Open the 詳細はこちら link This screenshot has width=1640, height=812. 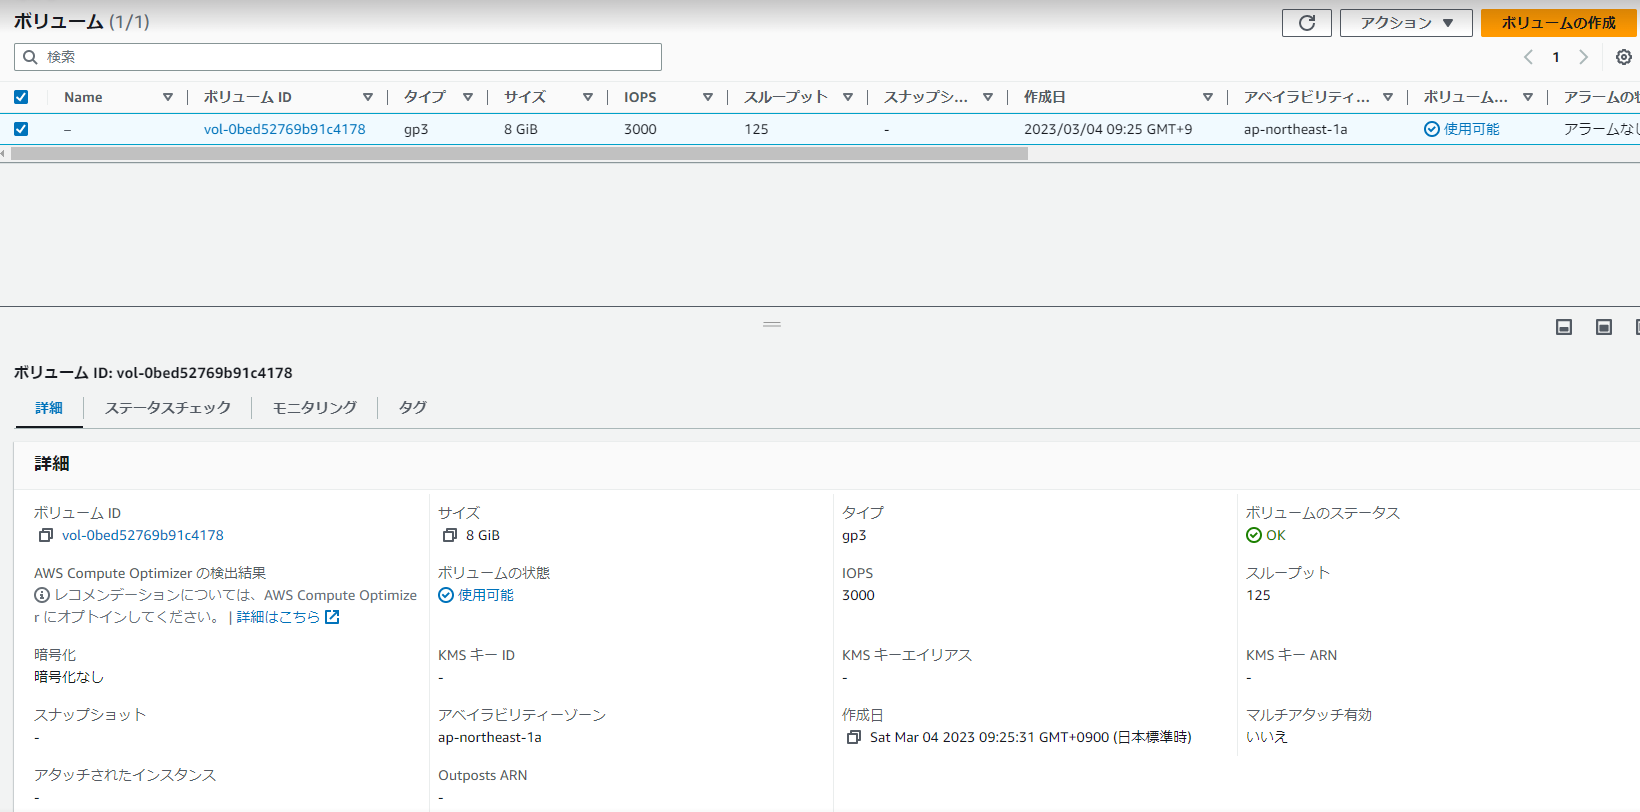coord(278,617)
